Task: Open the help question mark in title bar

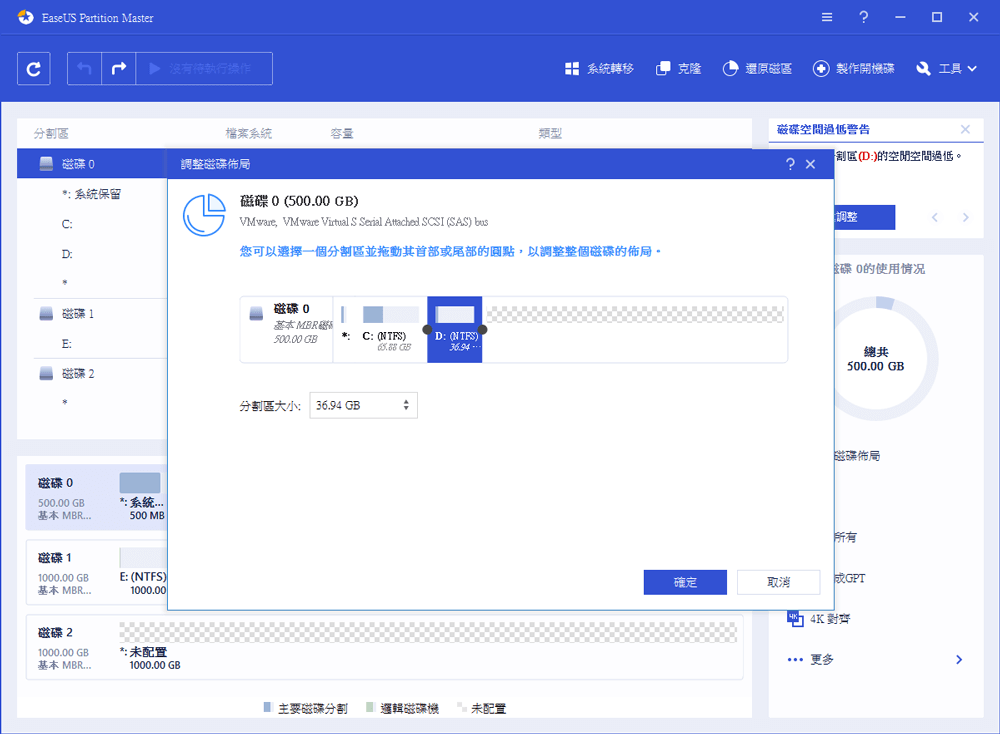Action: point(864,17)
